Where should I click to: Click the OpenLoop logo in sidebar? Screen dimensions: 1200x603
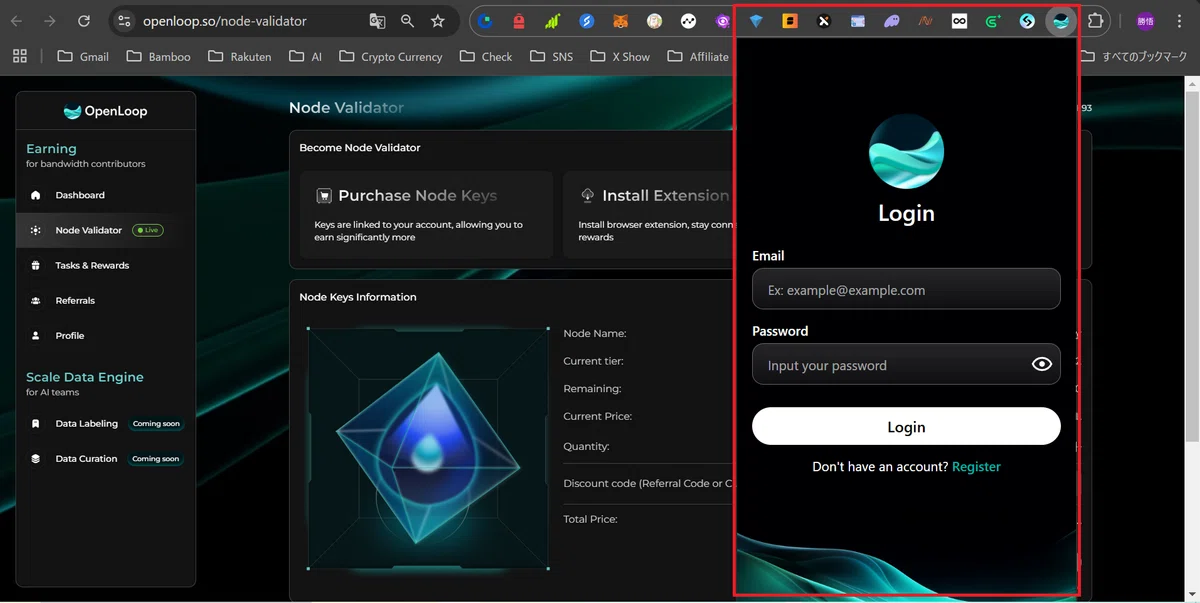(105, 112)
